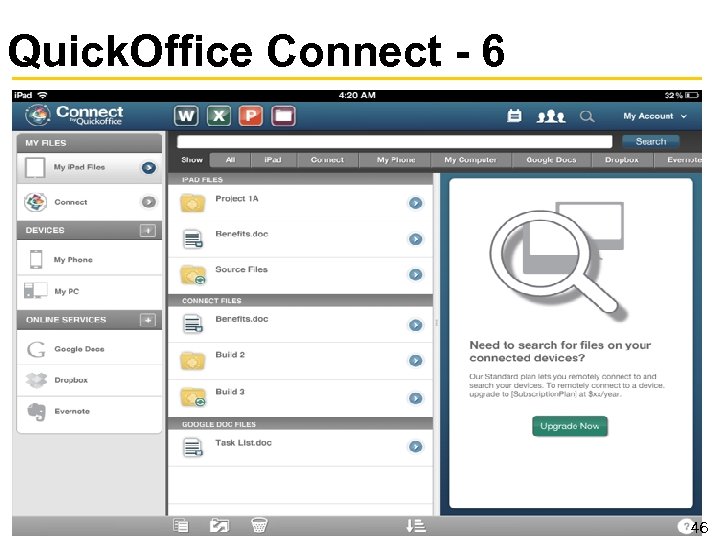Click the iPad Wi-Fi status icon

coord(42,95)
